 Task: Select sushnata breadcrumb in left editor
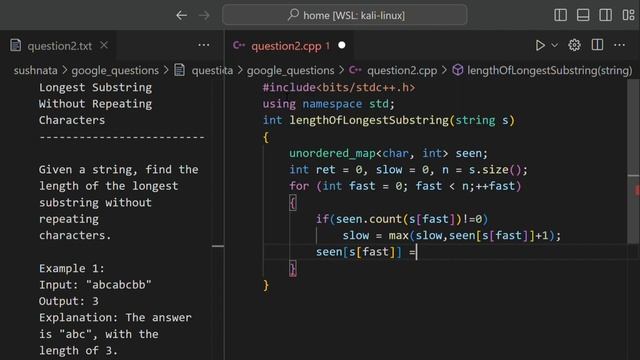[36, 71]
